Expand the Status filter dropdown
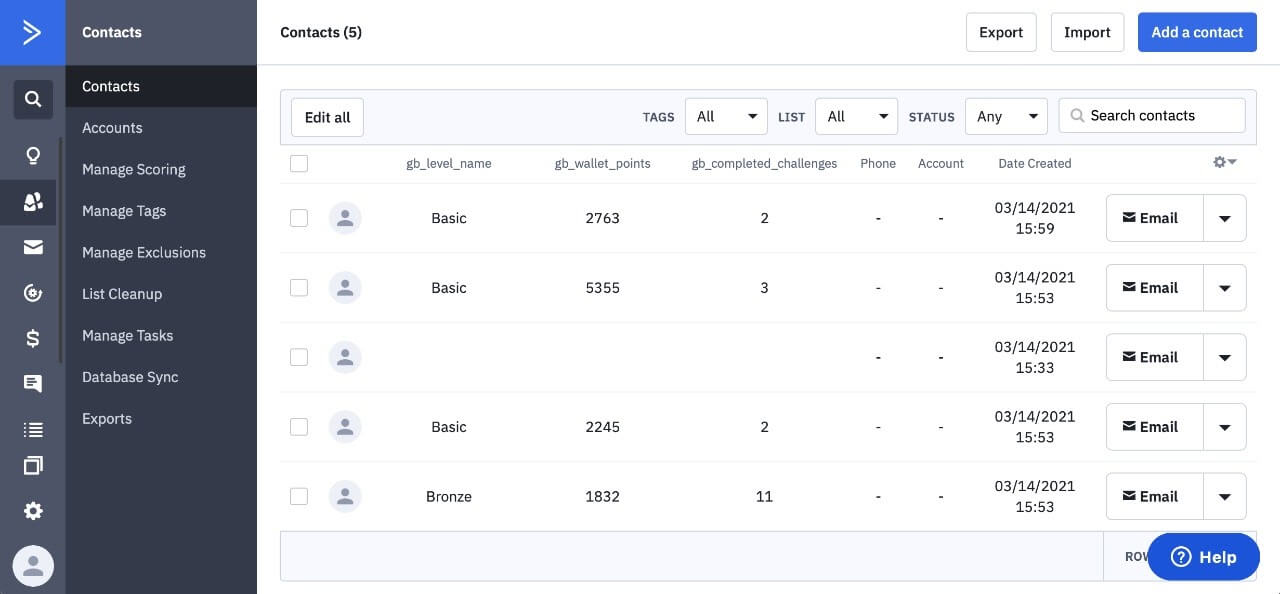This screenshot has width=1280, height=594. coord(1006,117)
